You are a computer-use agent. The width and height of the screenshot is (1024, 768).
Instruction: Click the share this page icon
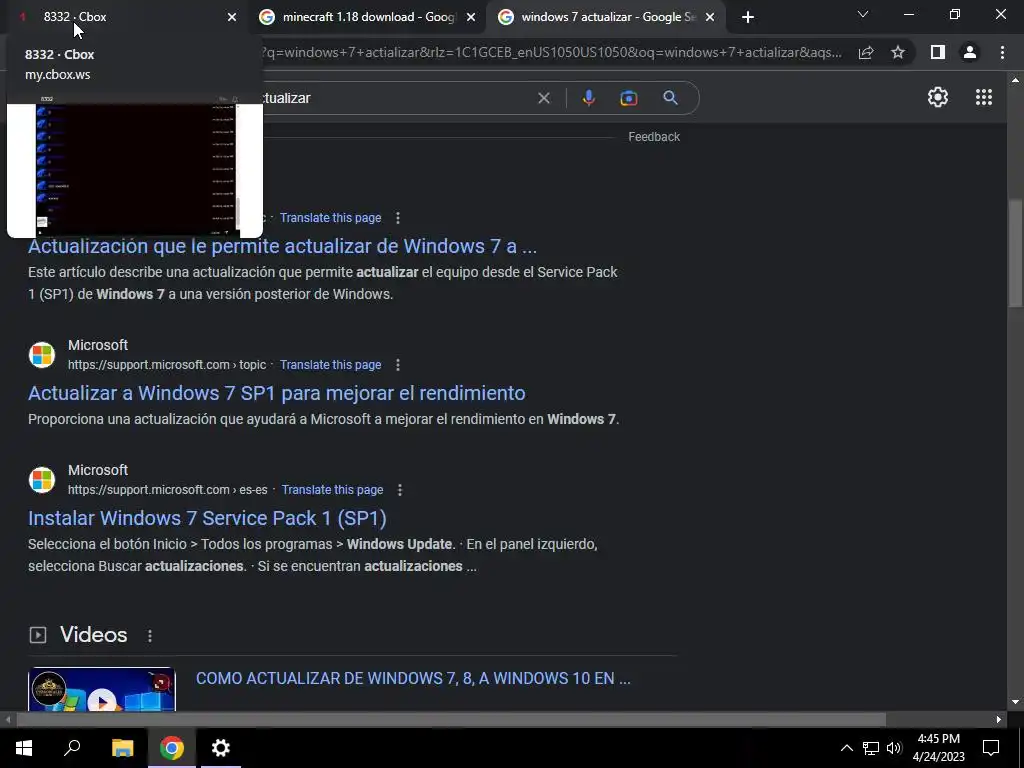(x=866, y=52)
